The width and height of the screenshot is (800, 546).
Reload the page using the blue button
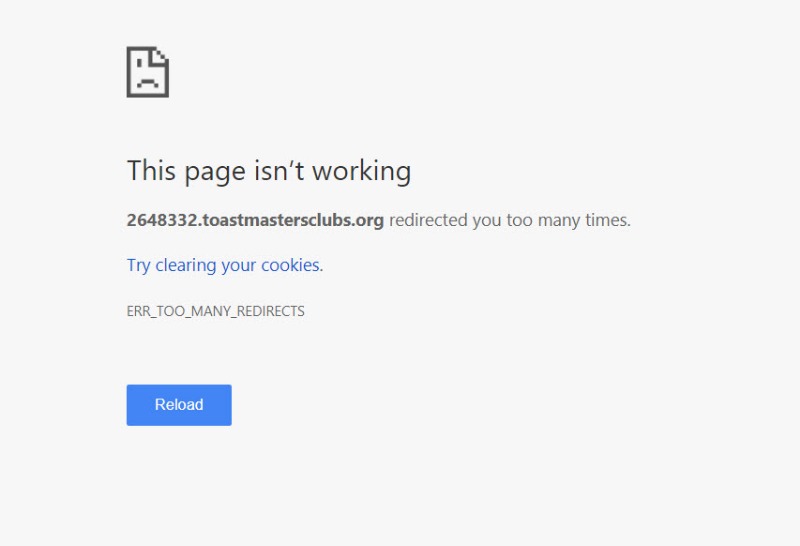point(179,405)
